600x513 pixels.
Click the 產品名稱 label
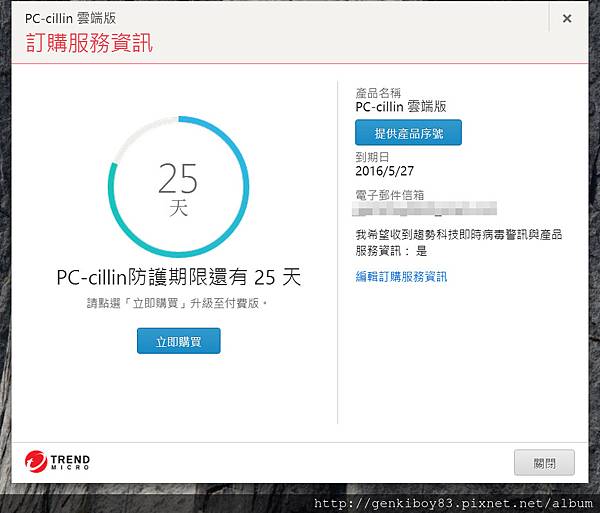click(x=378, y=93)
